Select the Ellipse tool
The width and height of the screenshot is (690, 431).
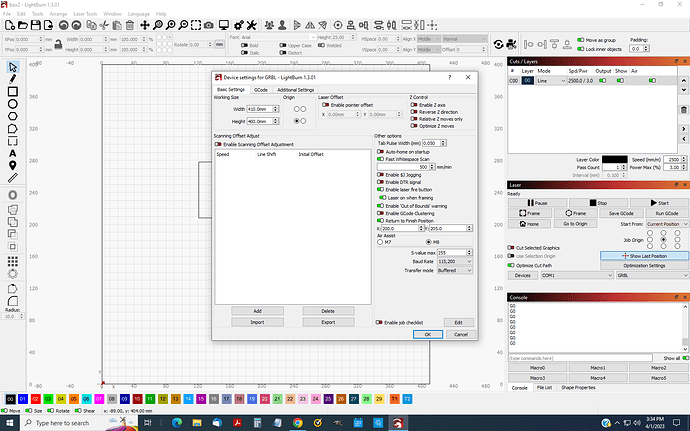coord(13,104)
